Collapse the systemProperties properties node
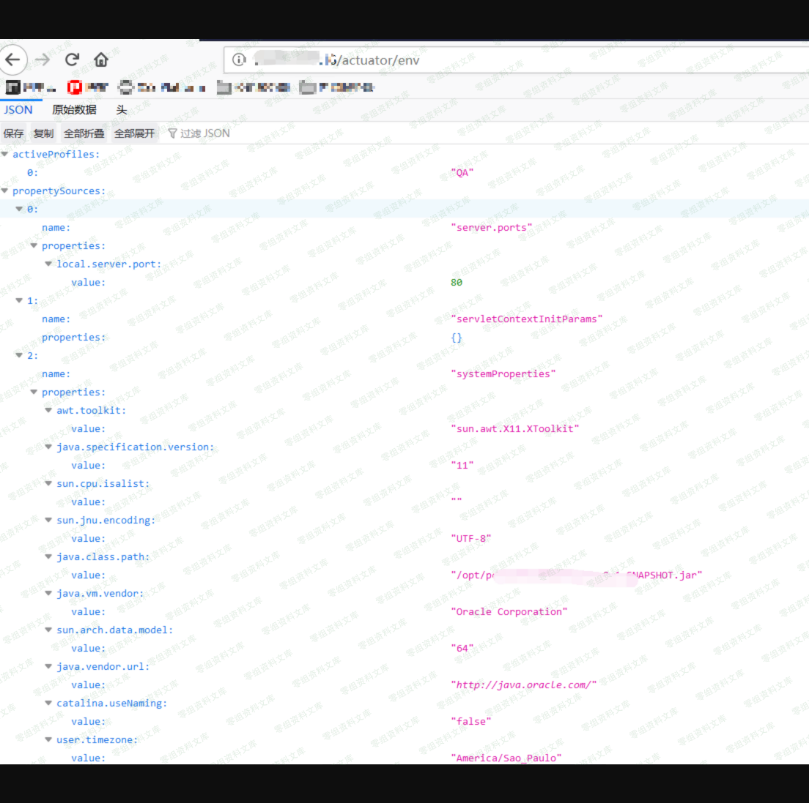Screen dimensions: 809x803 tap(34, 392)
